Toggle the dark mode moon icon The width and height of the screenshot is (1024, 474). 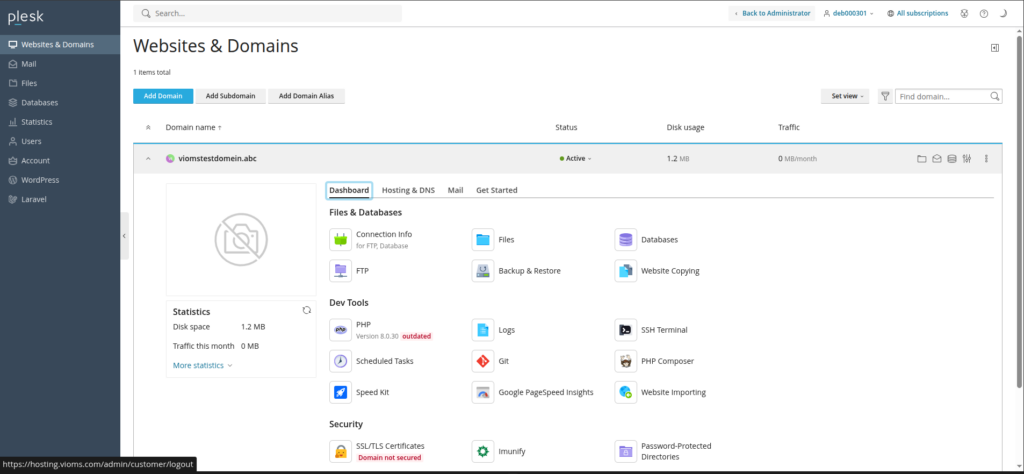(1003, 13)
